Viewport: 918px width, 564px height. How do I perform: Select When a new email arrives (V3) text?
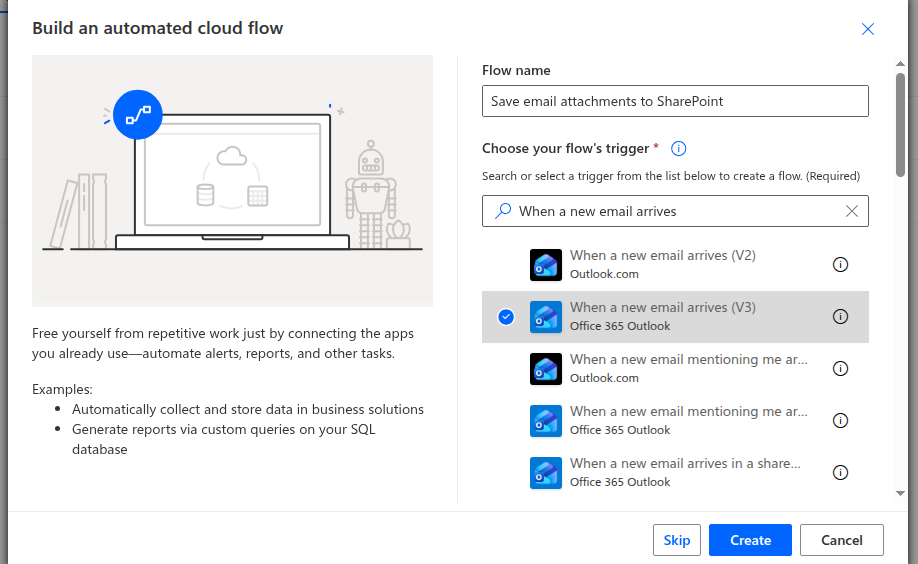663,307
